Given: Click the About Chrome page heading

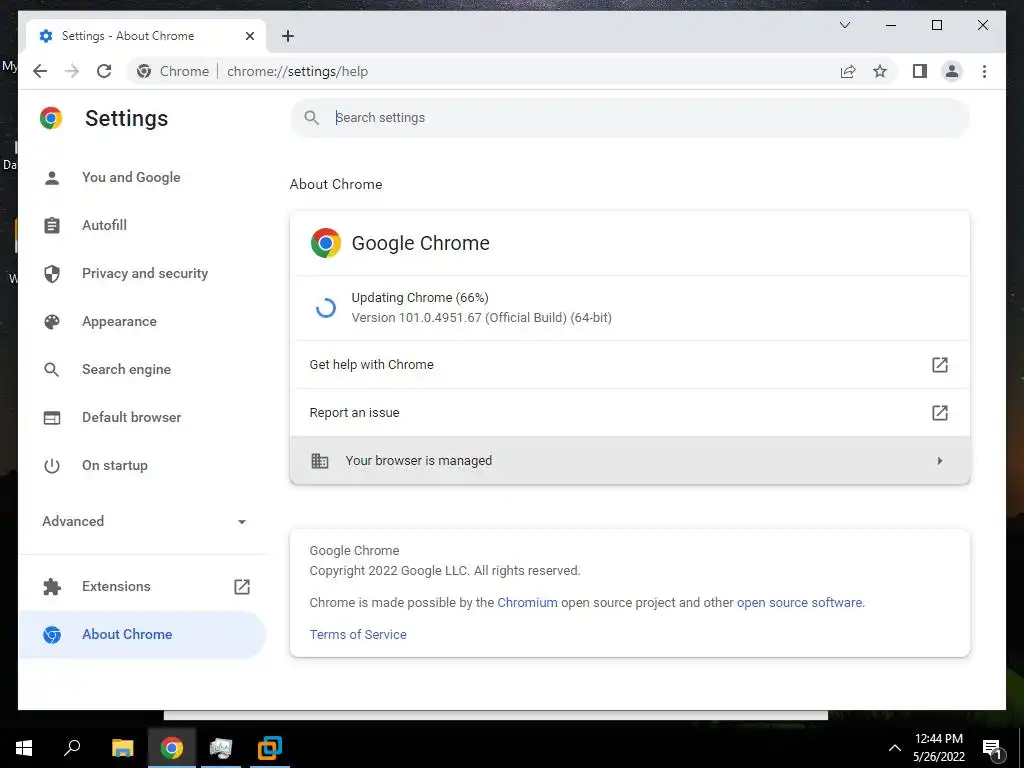Looking at the screenshot, I should point(336,184).
